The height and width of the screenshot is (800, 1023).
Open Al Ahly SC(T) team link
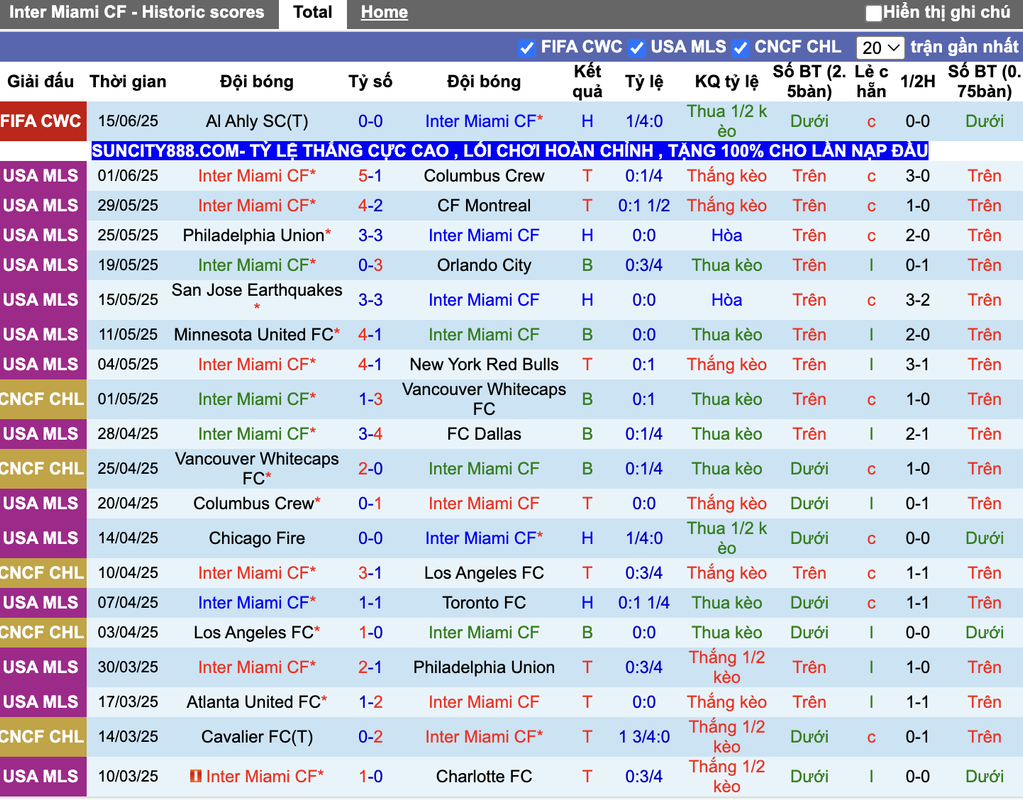(256, 121)
